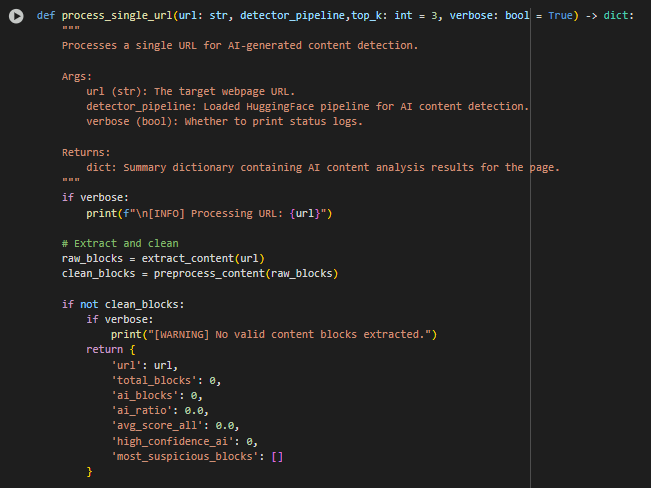Image resolution: width=651 pixels, height=488 pixels.
Task: Click the 'most_suspicious_blocks': [] entry
Action: 197,456
